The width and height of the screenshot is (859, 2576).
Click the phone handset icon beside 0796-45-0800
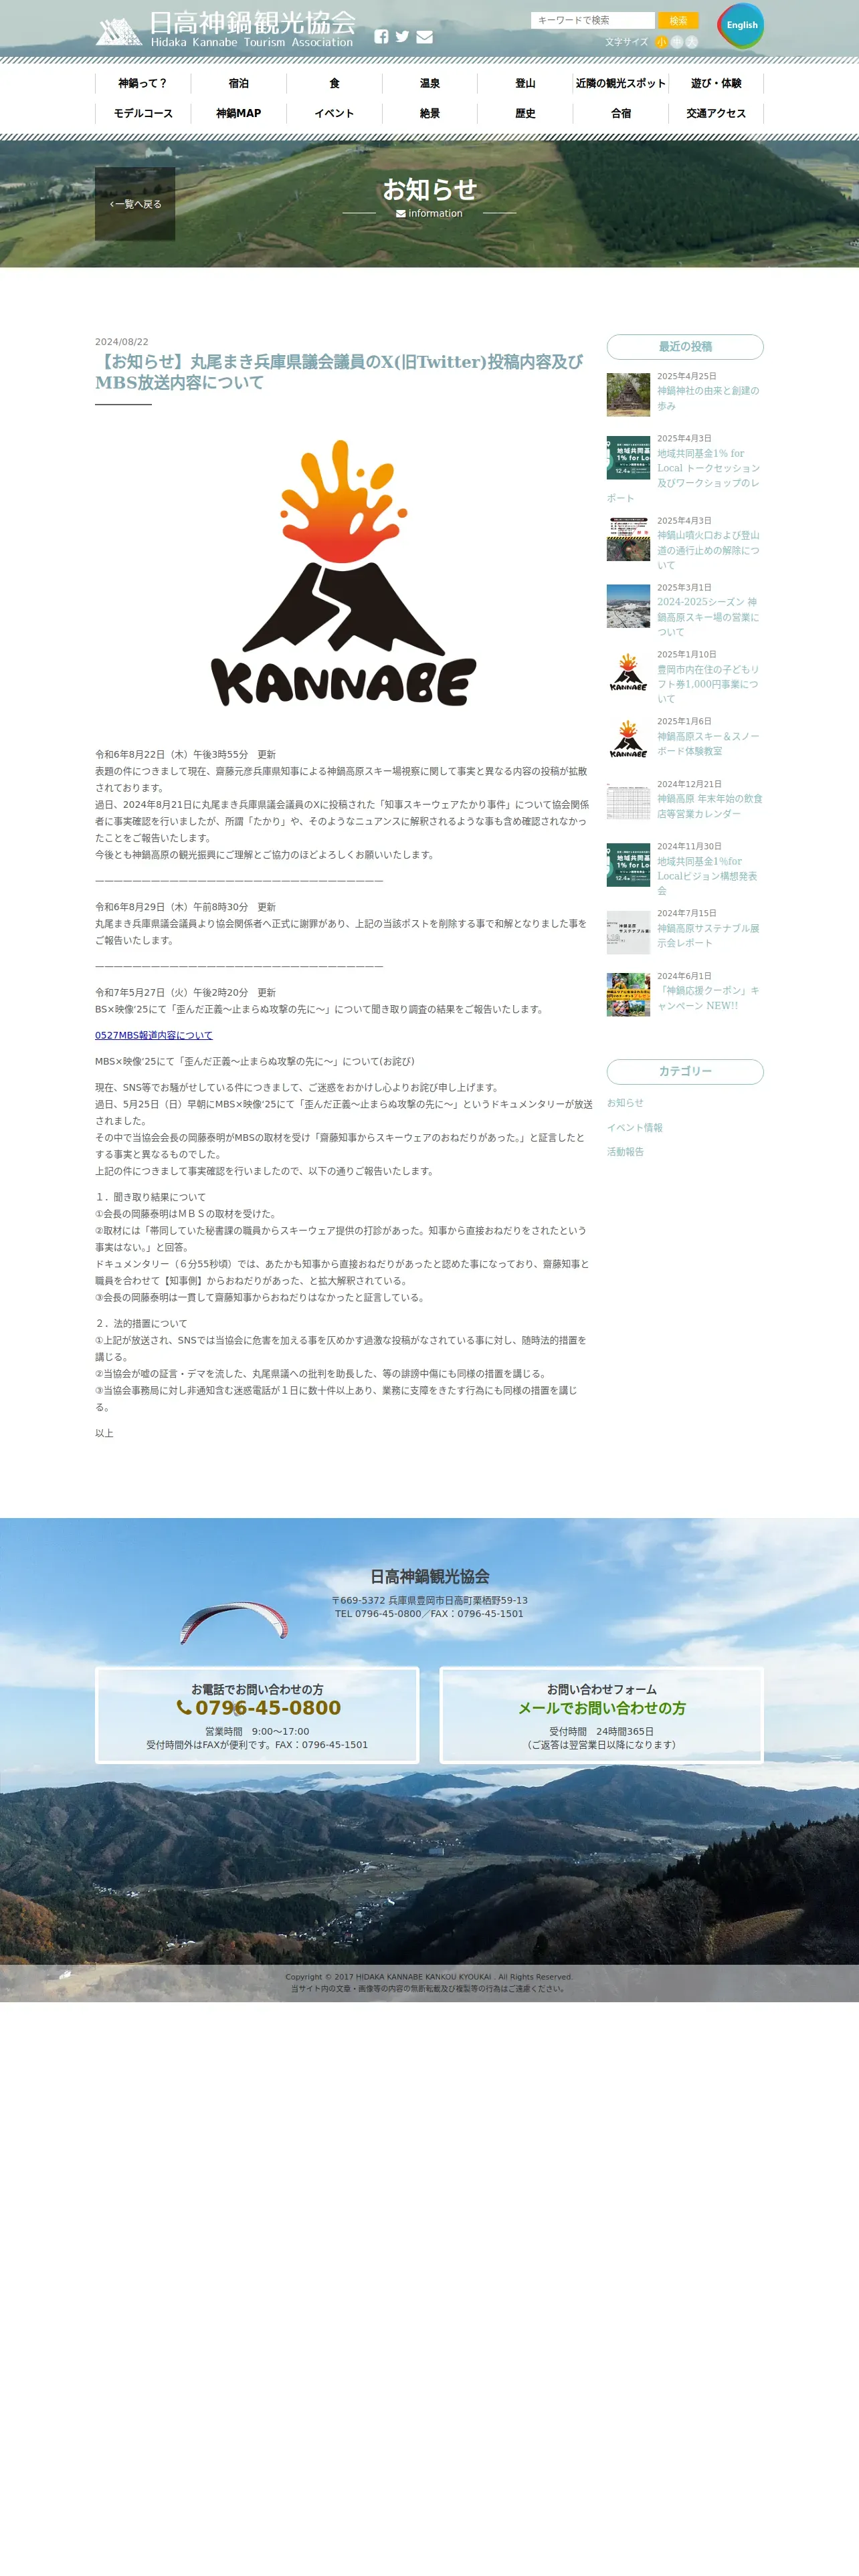[184, 1708]
